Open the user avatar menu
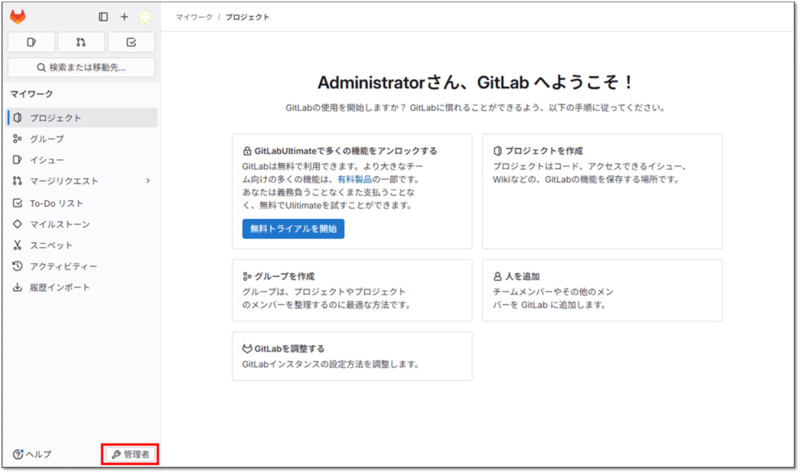This screenshot has width=800, height=473. (145, 17)
